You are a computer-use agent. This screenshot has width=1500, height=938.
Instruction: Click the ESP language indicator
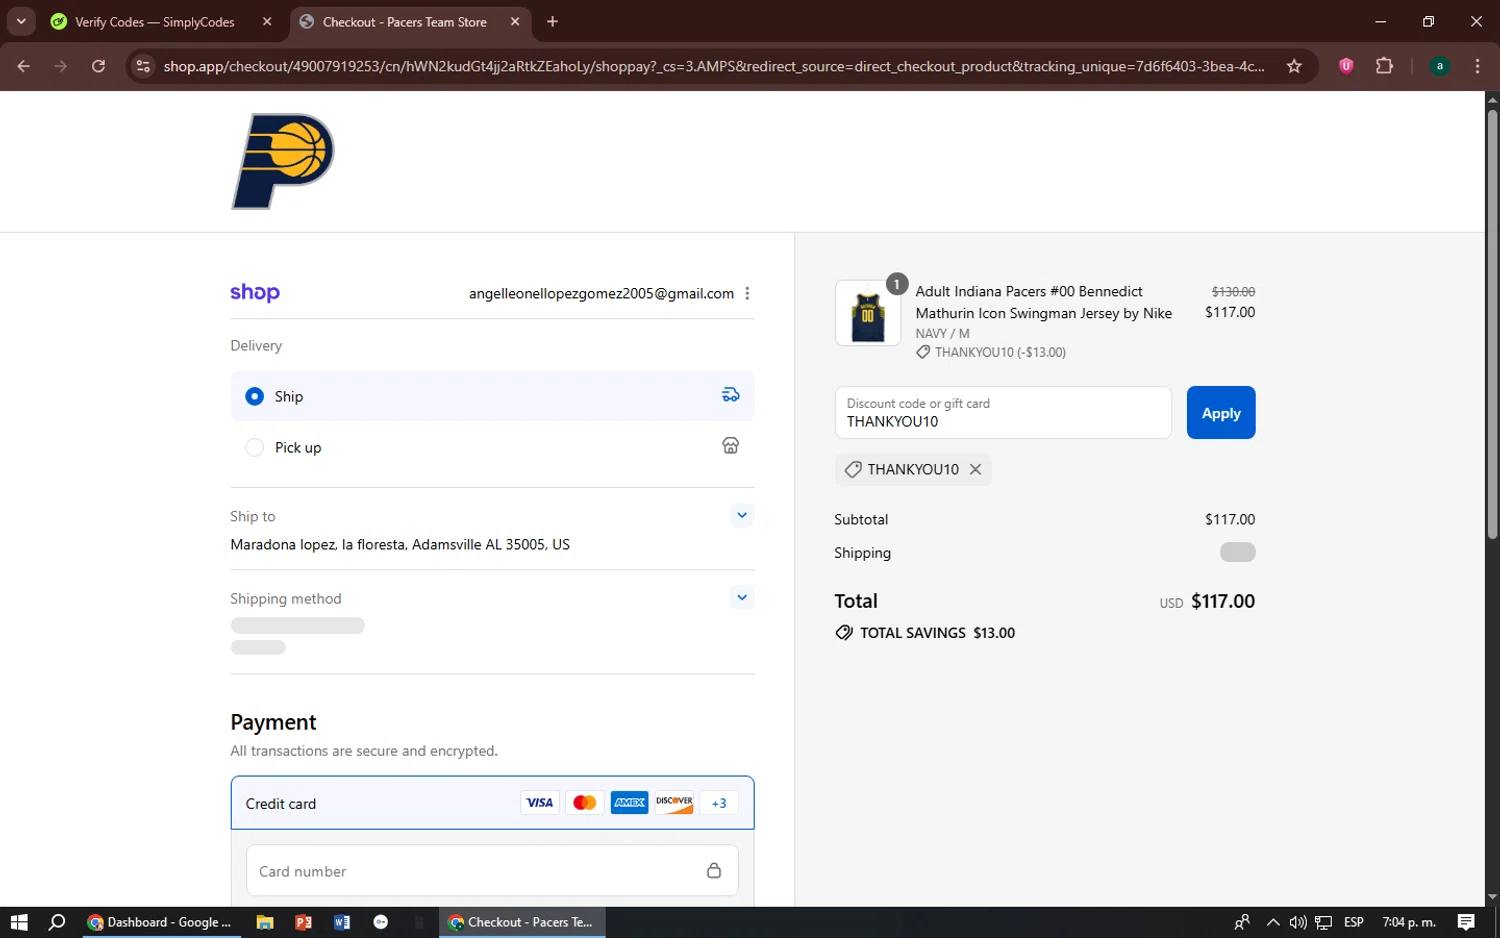tap(1354, 922)
